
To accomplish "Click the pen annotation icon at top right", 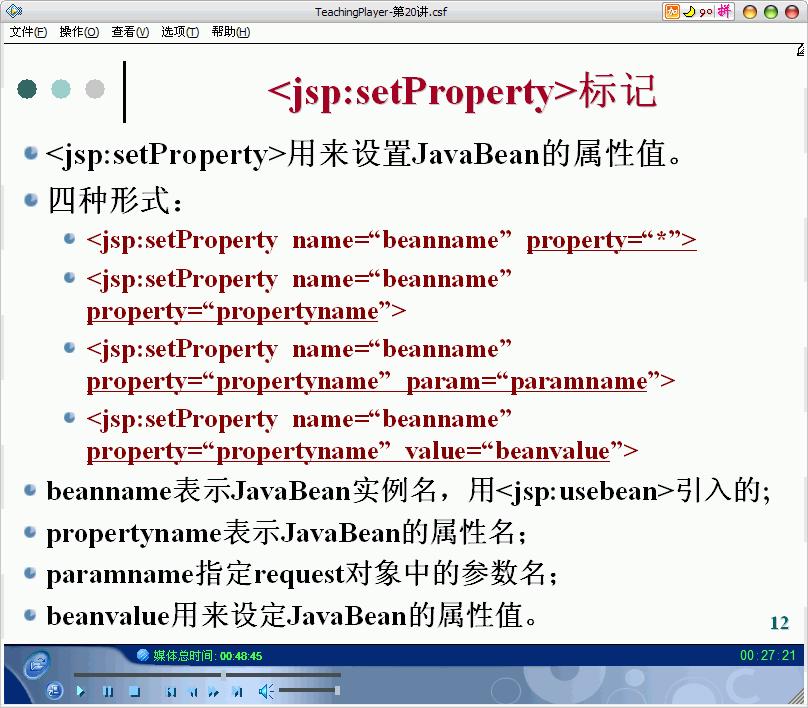I will click(800, 50).
